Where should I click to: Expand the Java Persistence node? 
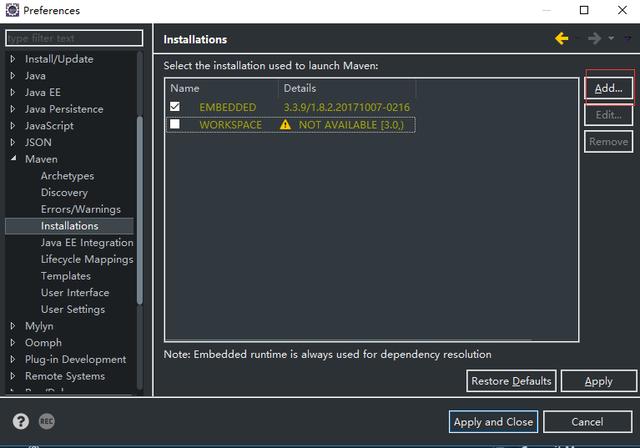click(x=13, y=109)
